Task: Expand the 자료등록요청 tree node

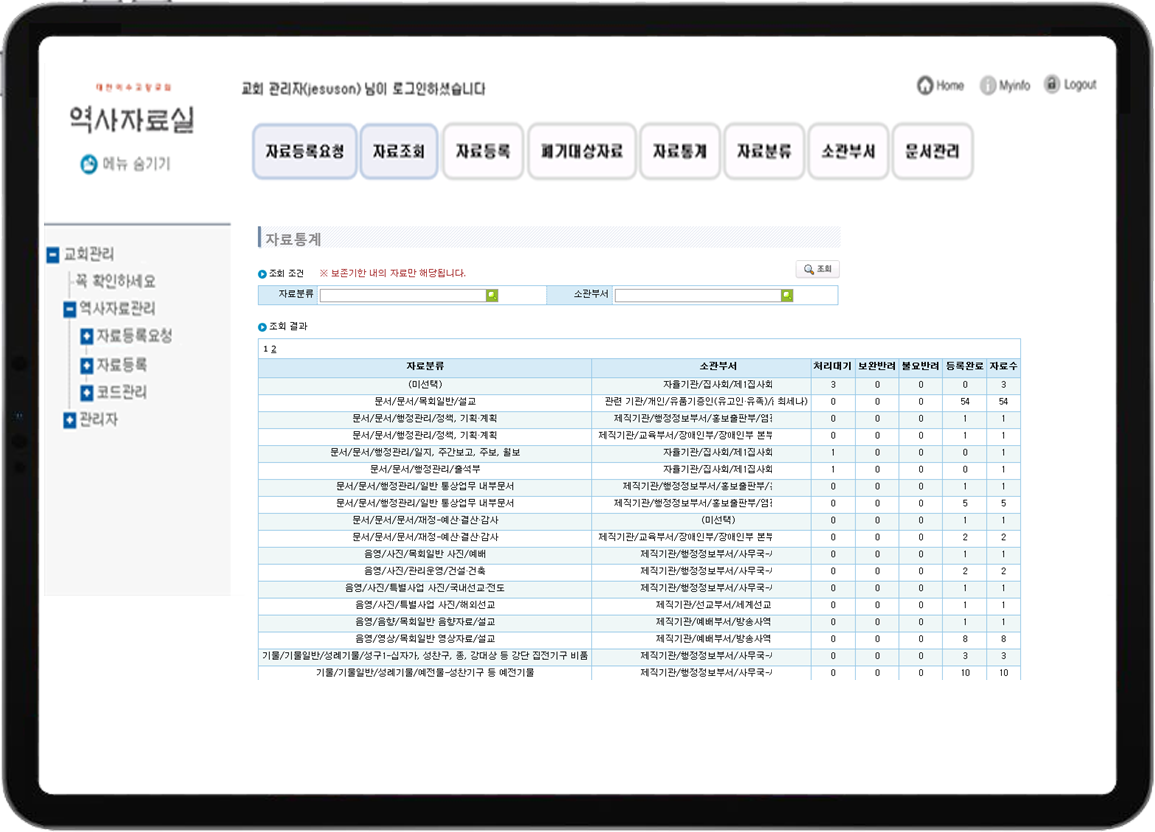Action: pyautogui.click(x=87, y=337)
